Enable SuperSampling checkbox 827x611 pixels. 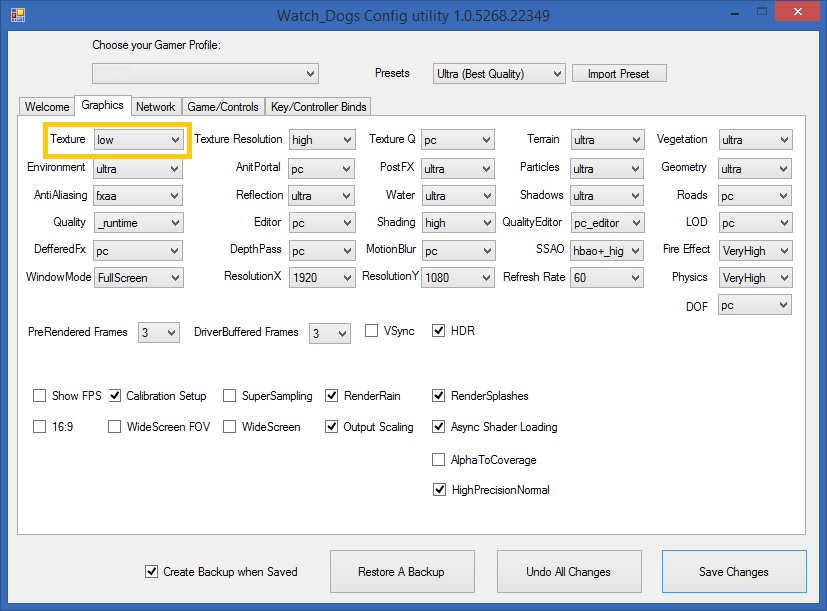click(229, 396)
